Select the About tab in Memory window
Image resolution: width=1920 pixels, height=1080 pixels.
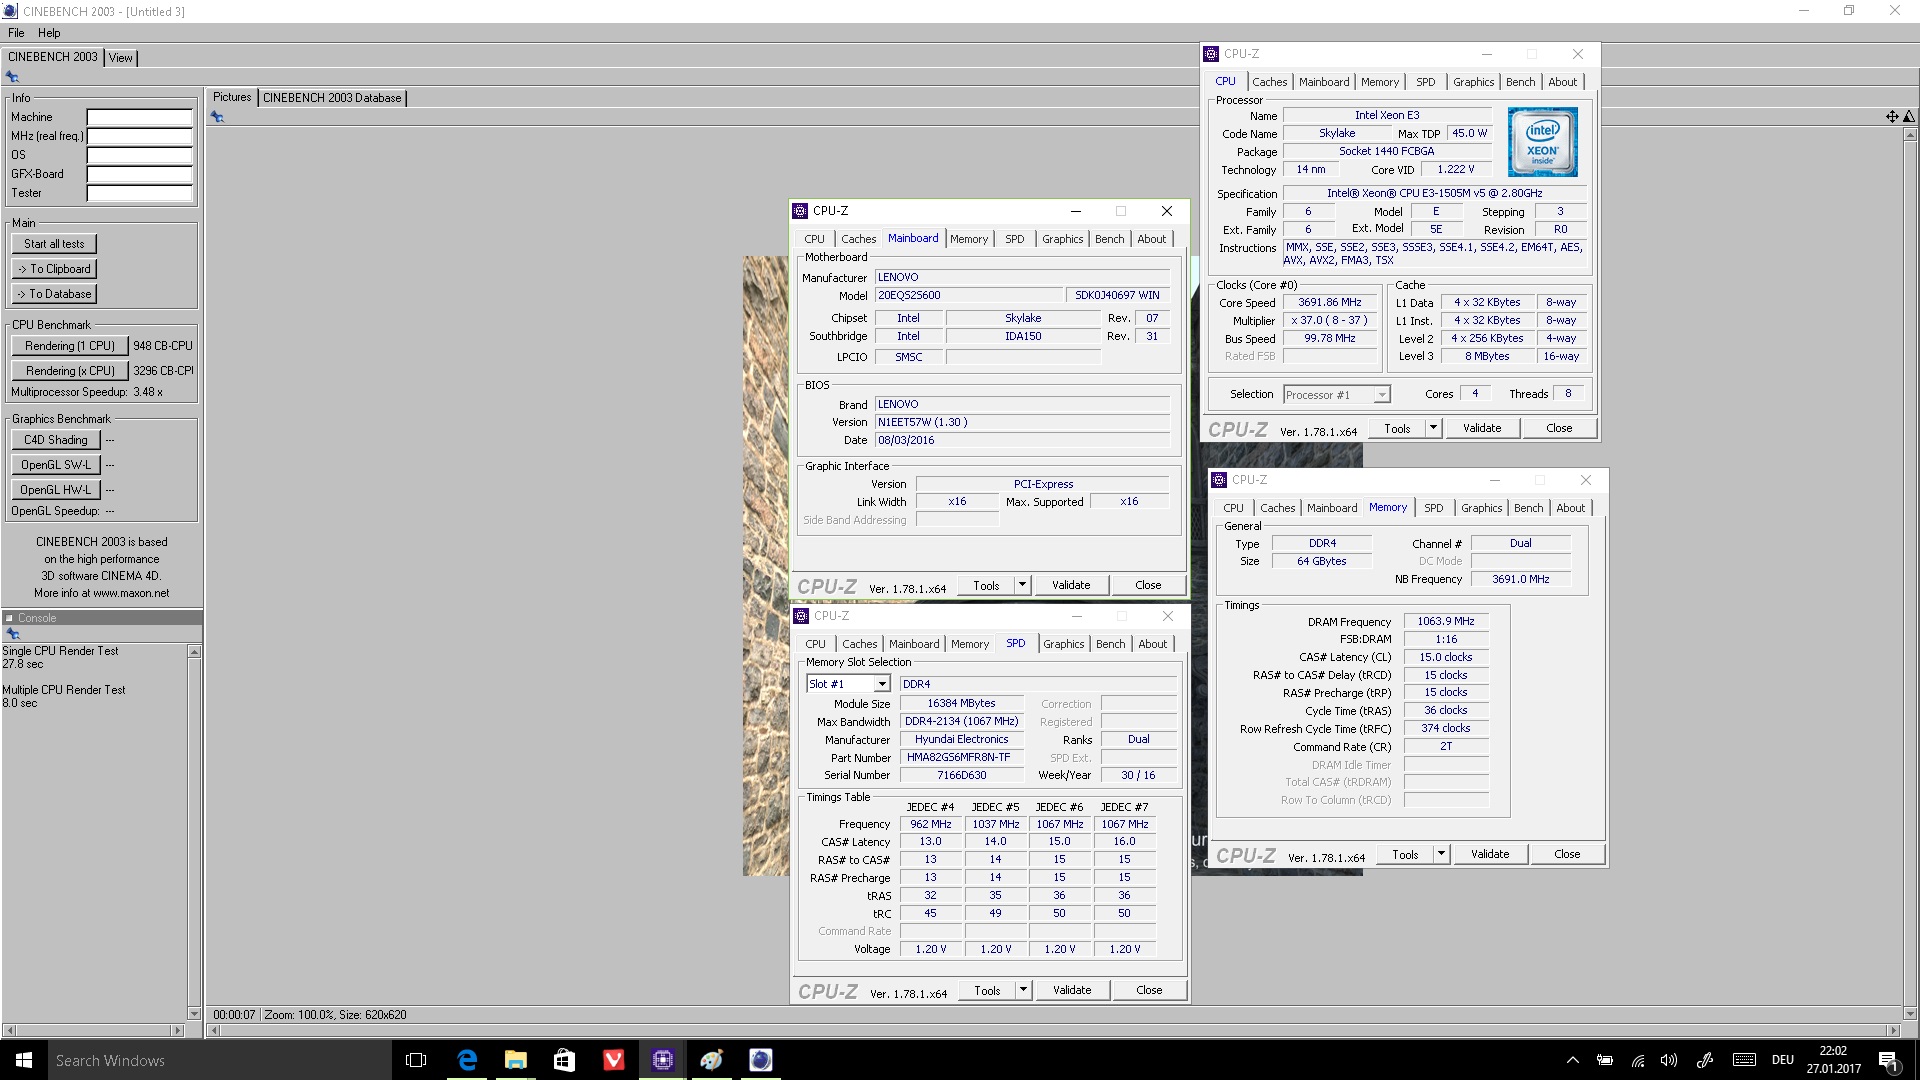point(1570,508)
